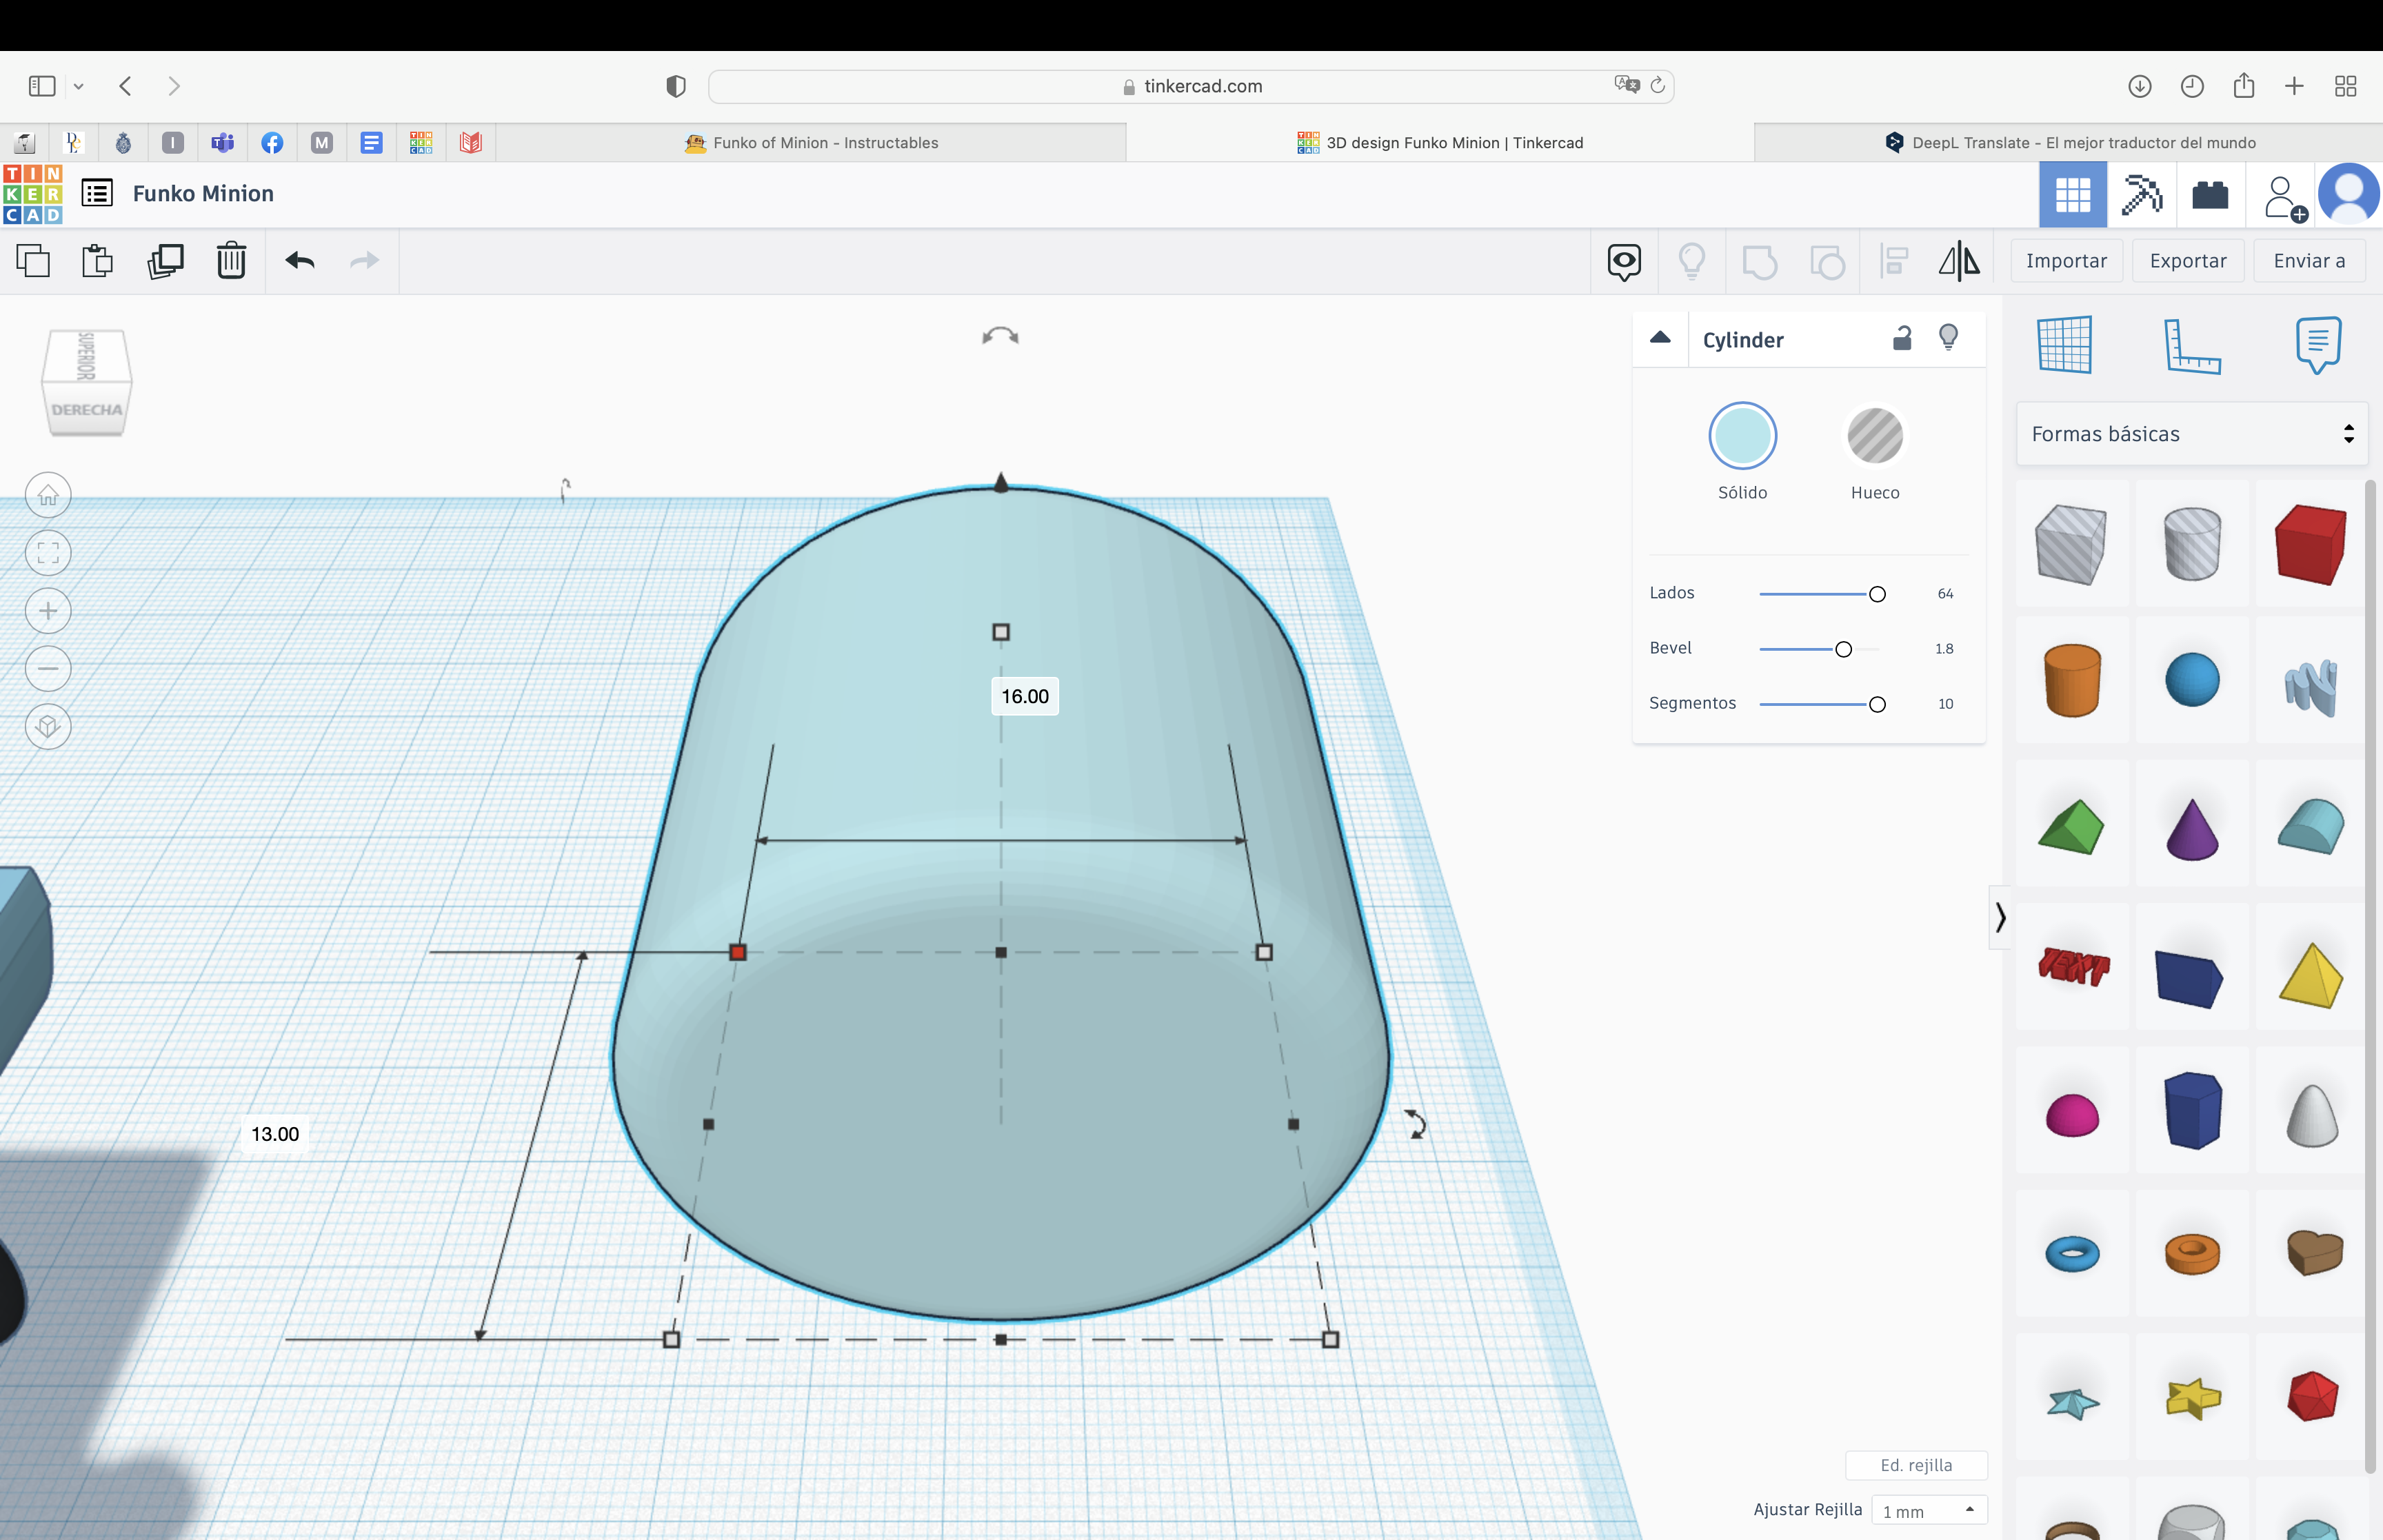2383x1540 pixels.
Task: Duplicate the selected Cylinder shape
Action: click(165, 261)
